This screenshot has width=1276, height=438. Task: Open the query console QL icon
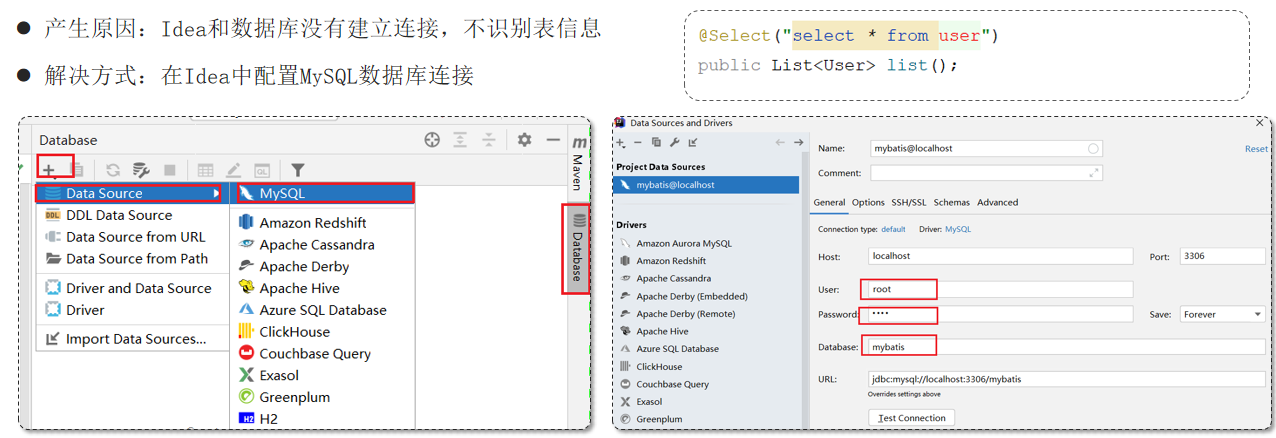(x=261, y=170)
